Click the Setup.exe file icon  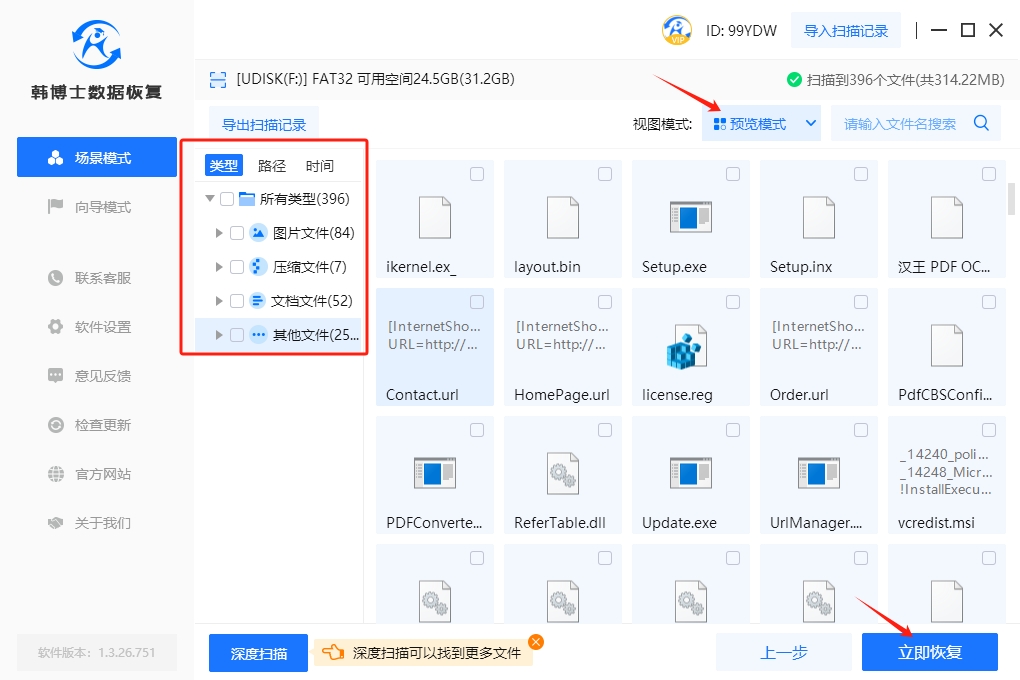coord(689,217)
